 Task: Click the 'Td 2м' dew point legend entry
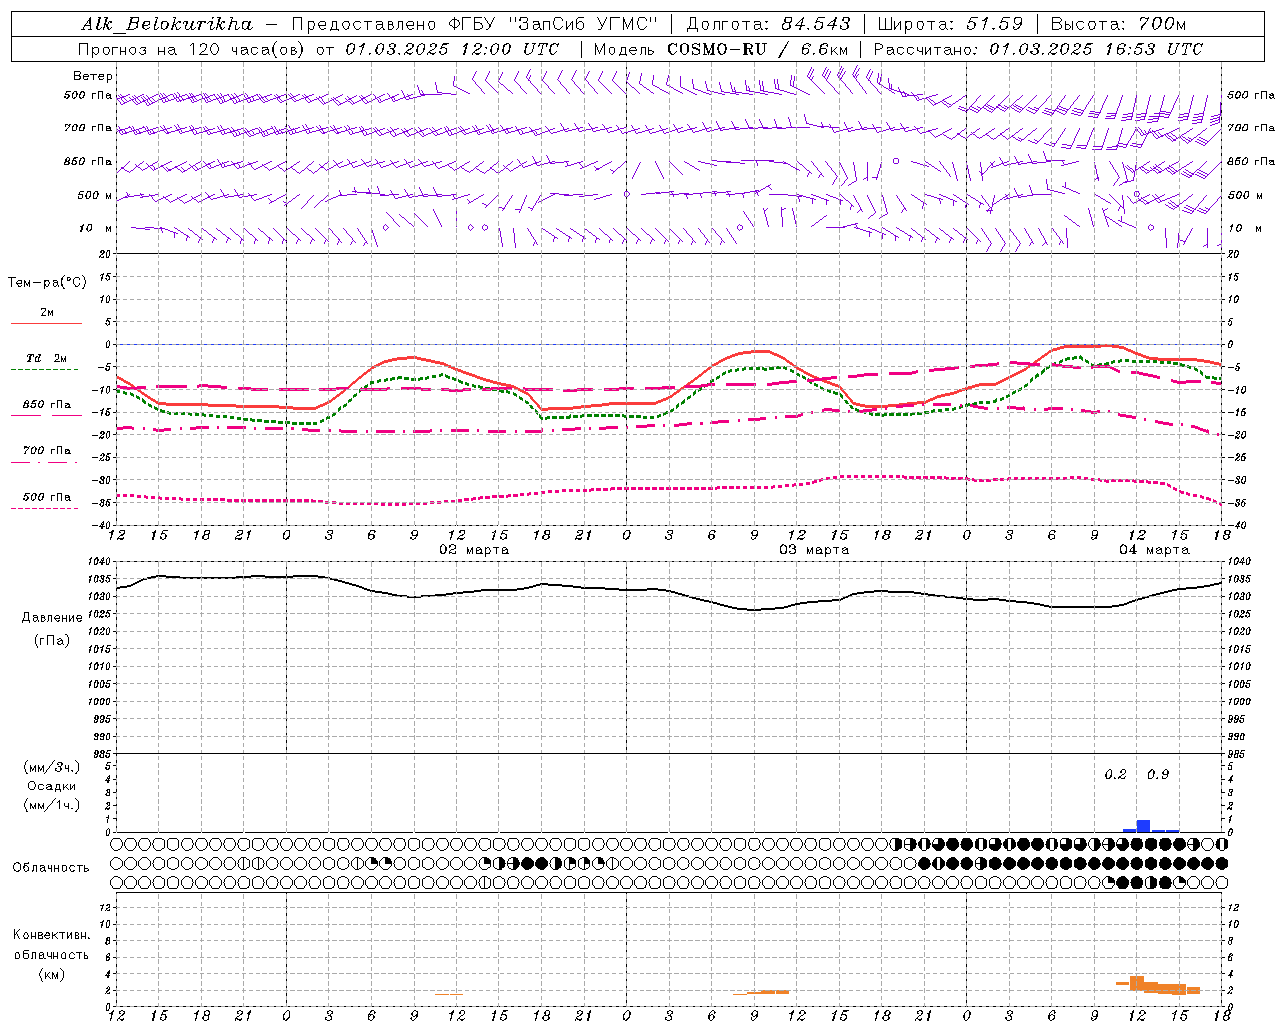[47, 358]
